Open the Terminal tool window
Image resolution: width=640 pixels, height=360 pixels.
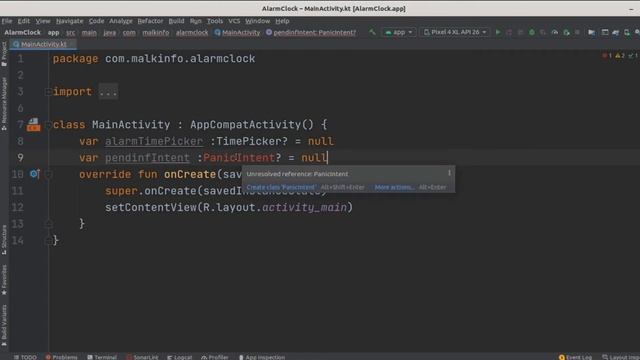click(102, 357)
